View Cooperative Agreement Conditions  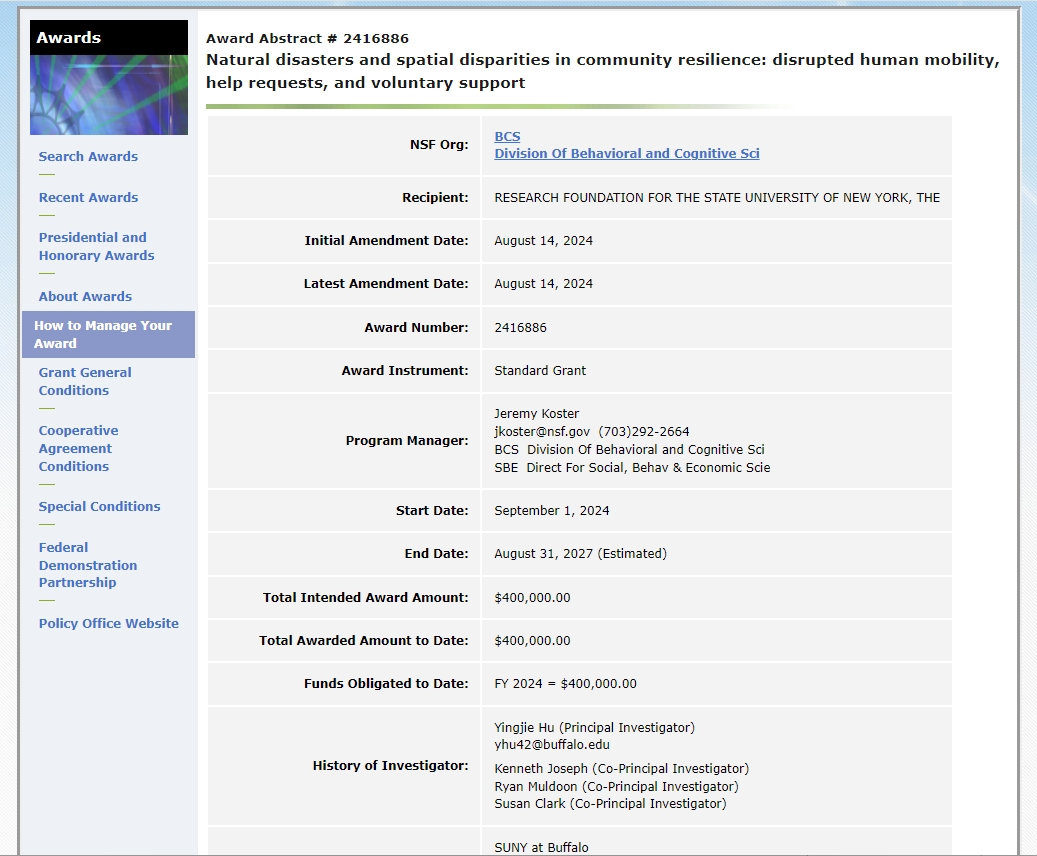pyautogui.click(x=78, y=448)
